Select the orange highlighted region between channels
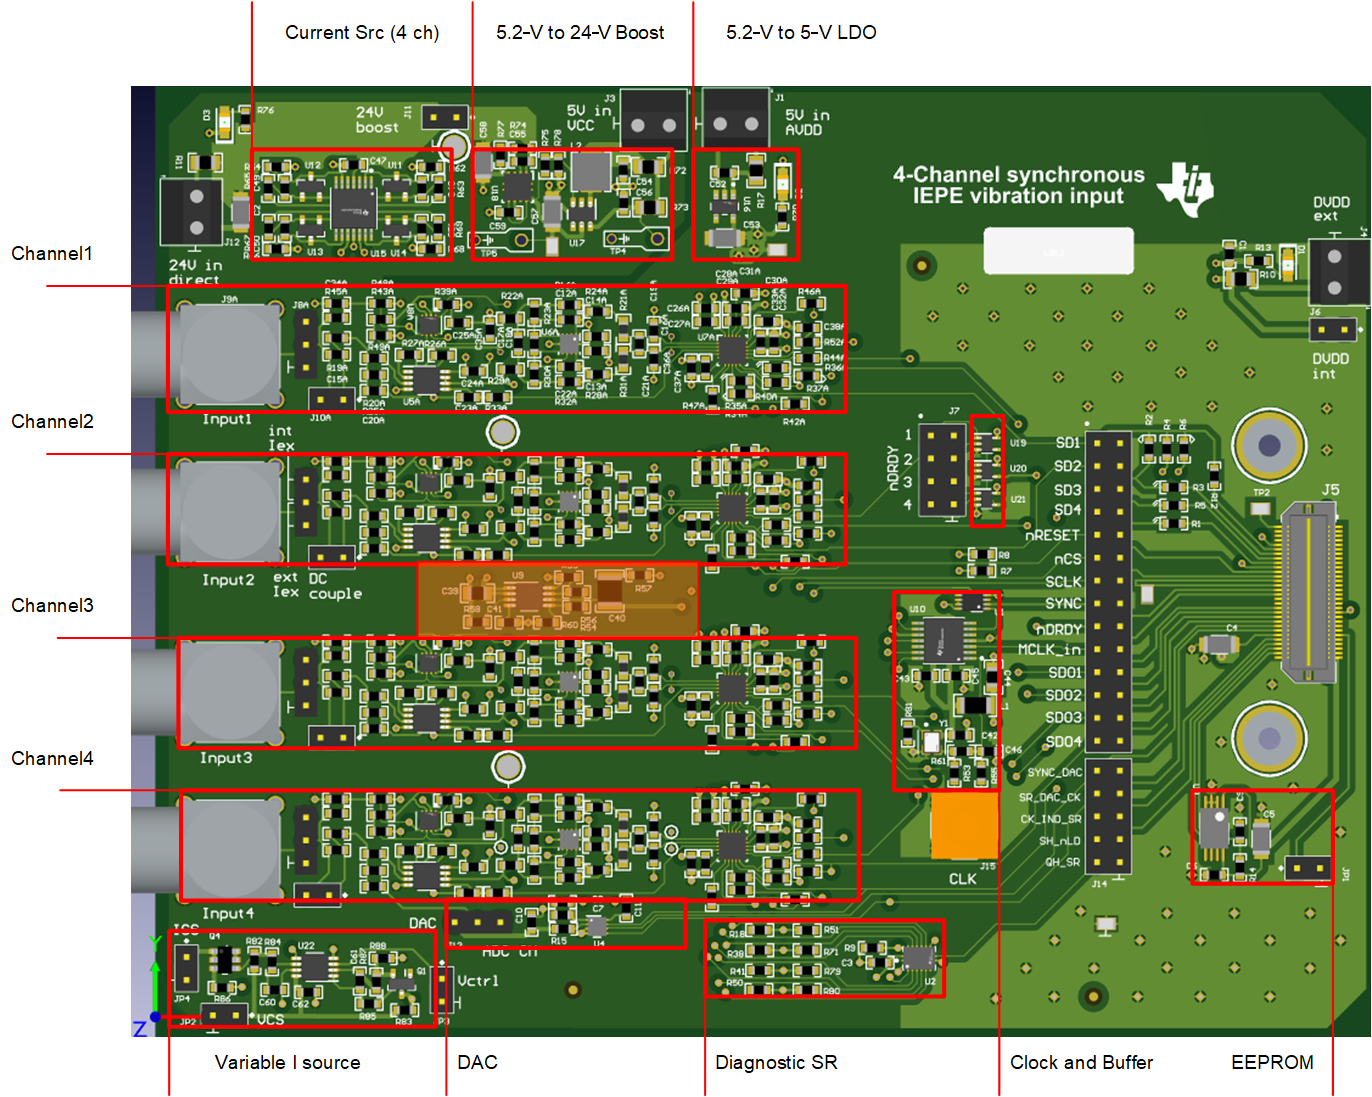The width and height of the screenshot is (1372, 1097). pos(557,598)
